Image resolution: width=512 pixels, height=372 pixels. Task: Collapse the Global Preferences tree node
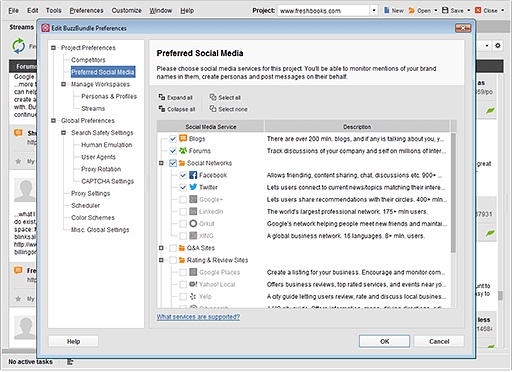coord(53,120)
